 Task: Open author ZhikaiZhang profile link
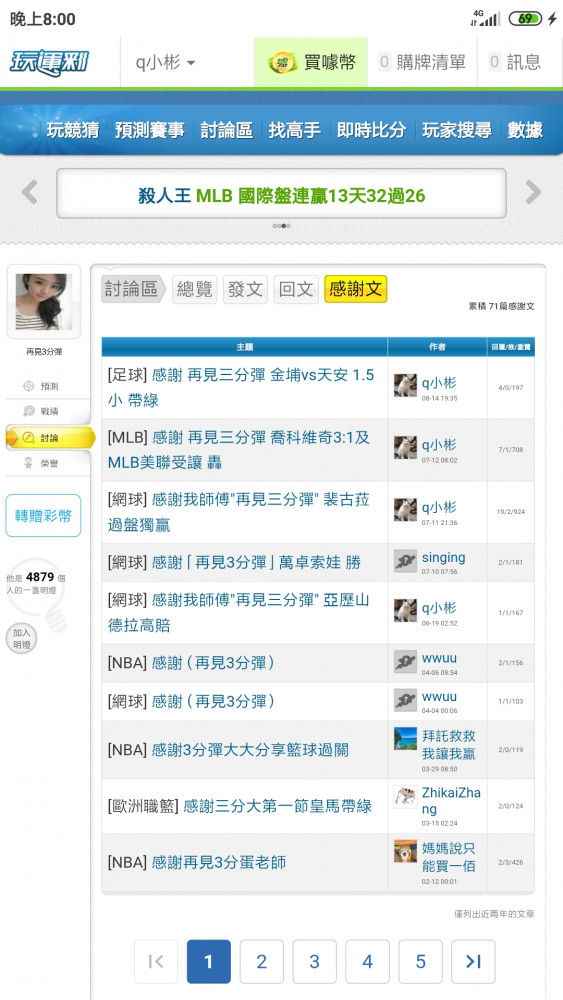451,800
